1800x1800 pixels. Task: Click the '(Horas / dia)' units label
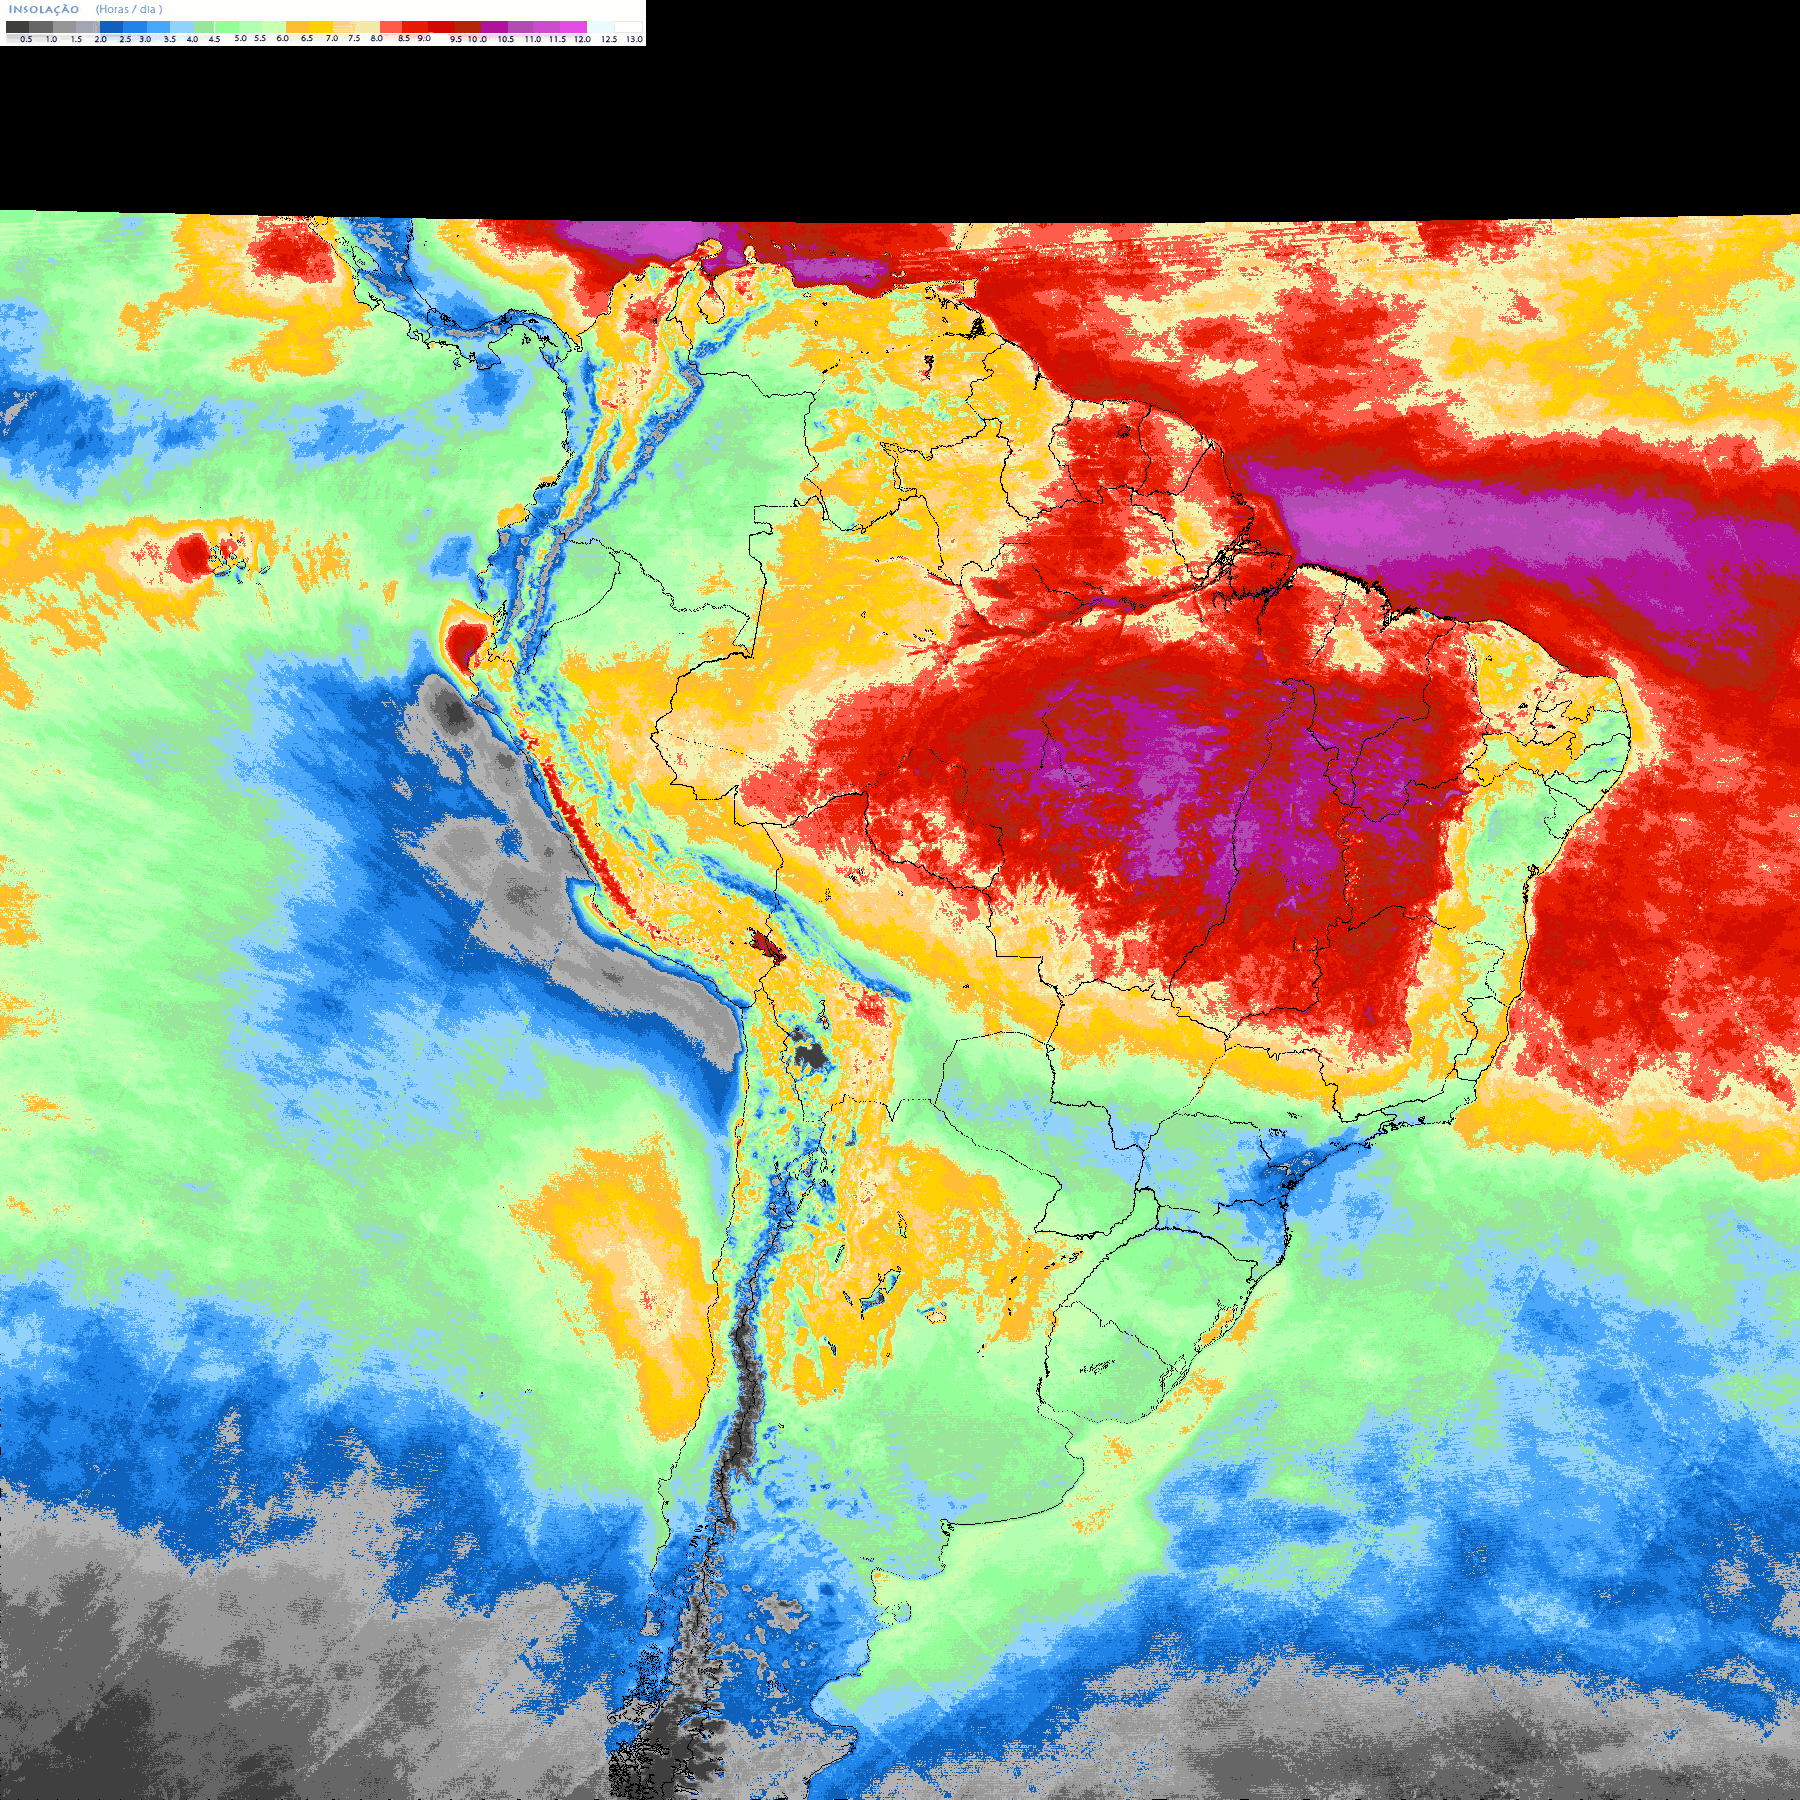pos(129,9)
